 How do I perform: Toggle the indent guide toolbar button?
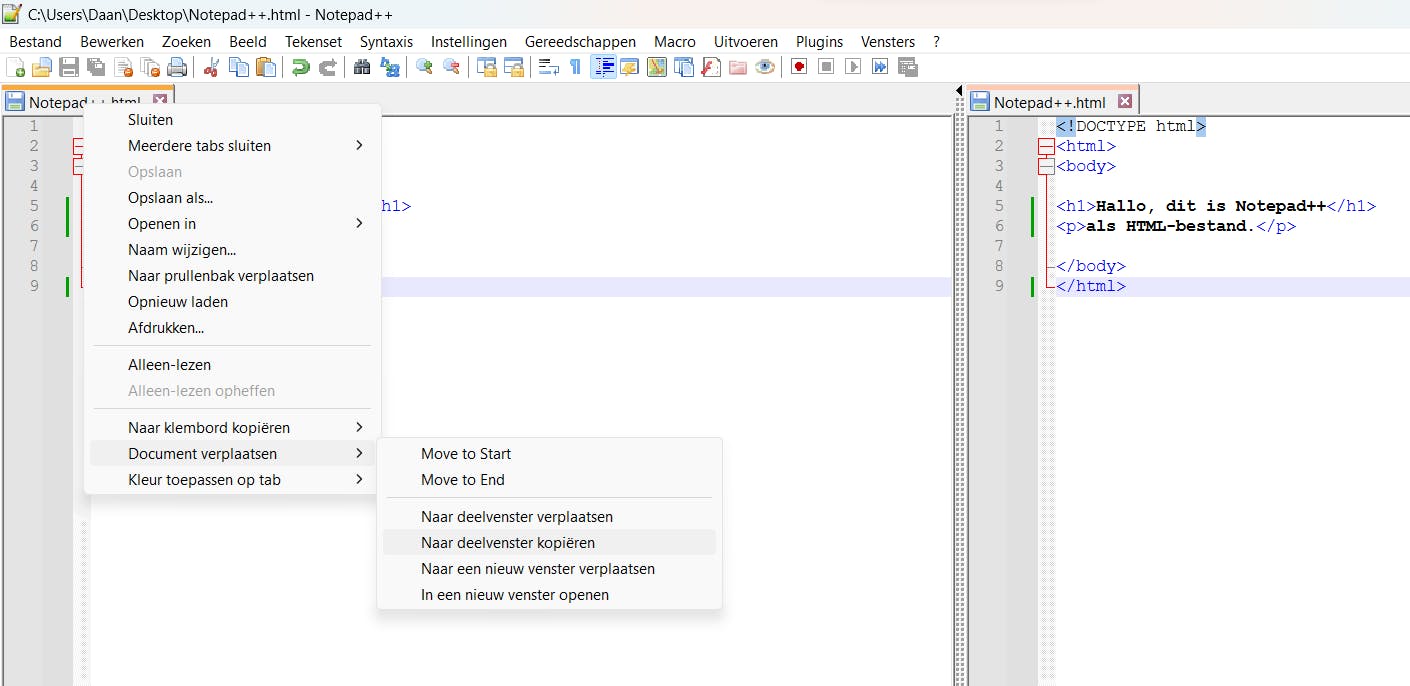click(603, 67)
